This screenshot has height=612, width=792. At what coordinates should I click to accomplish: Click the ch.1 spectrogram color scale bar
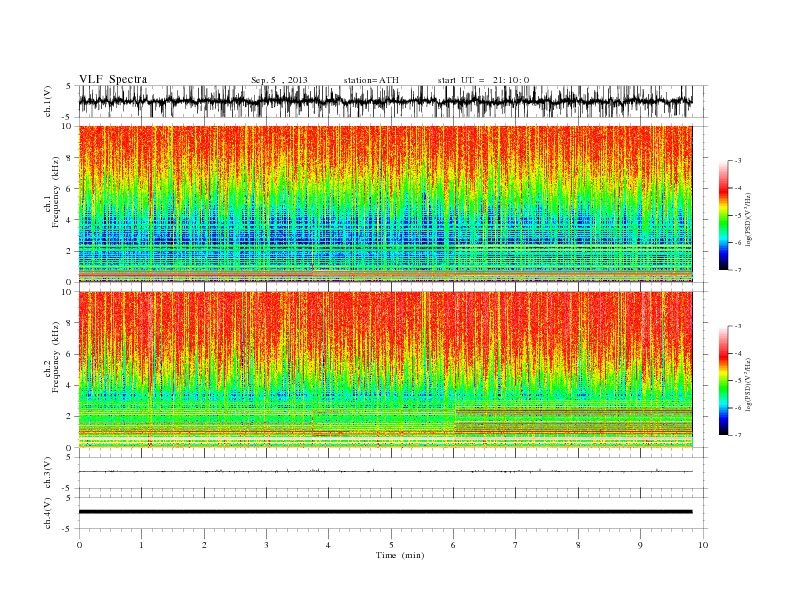pos(723,216)
